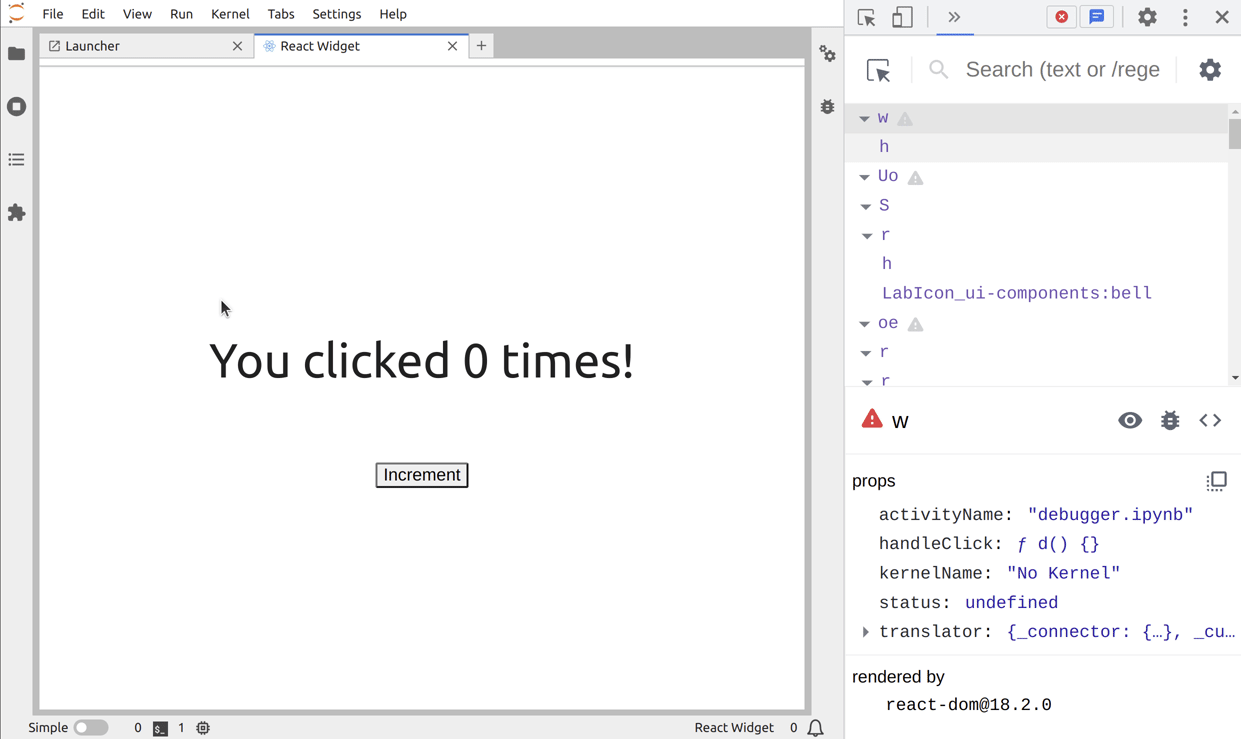
Task: Open the debugger bug icon in right sidebar
Action: point(828,107)
